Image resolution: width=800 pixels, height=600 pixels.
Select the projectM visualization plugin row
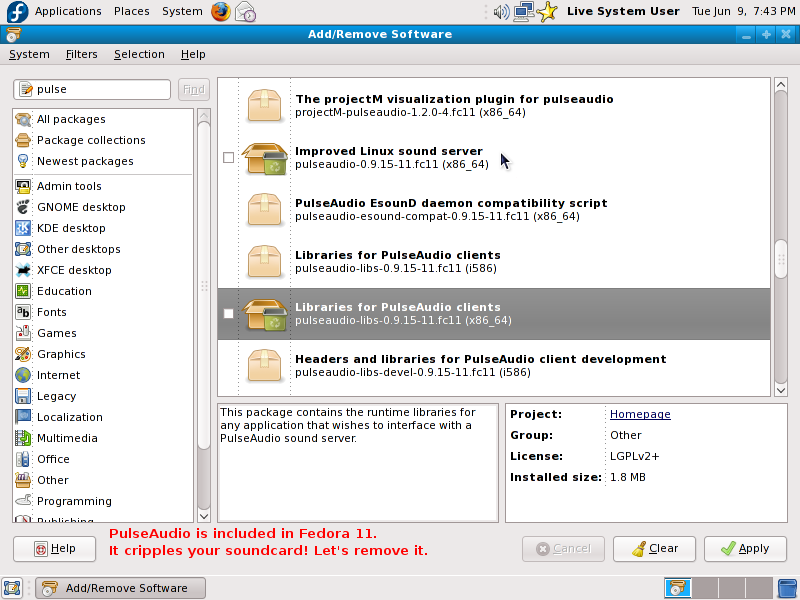coord(494,106)
